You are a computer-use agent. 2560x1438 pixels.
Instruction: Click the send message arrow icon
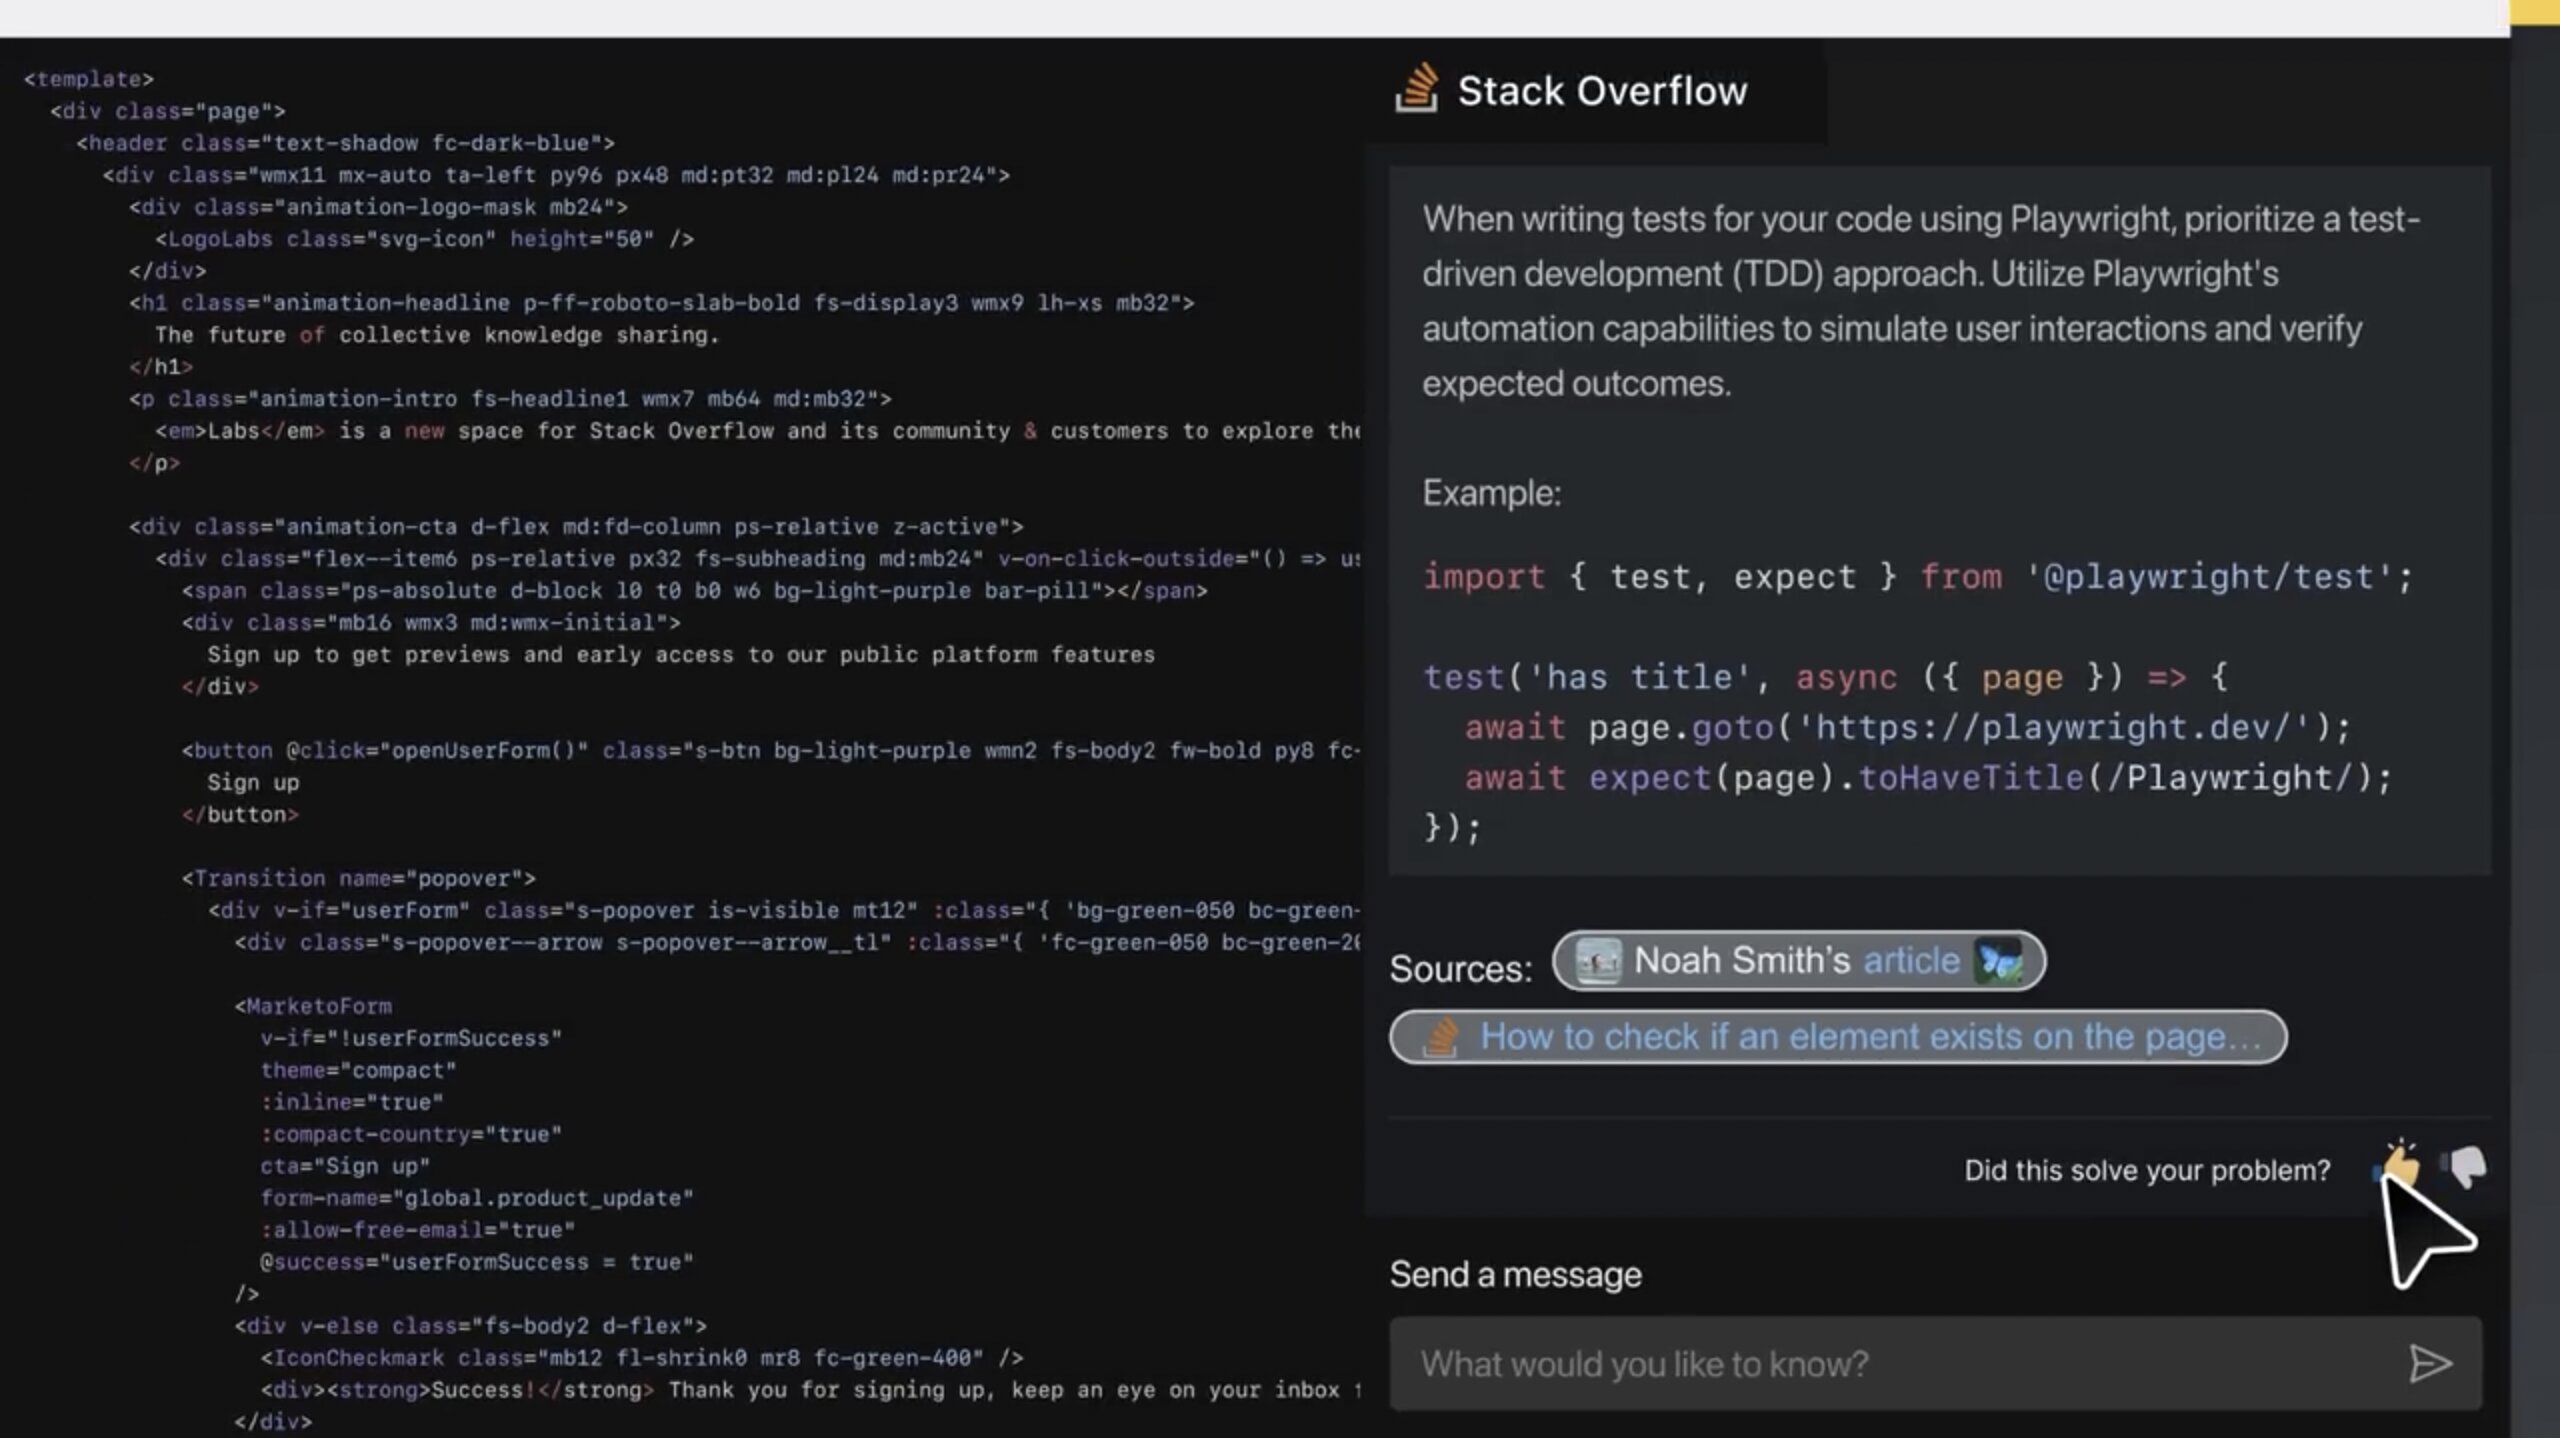[2430, 1363]
